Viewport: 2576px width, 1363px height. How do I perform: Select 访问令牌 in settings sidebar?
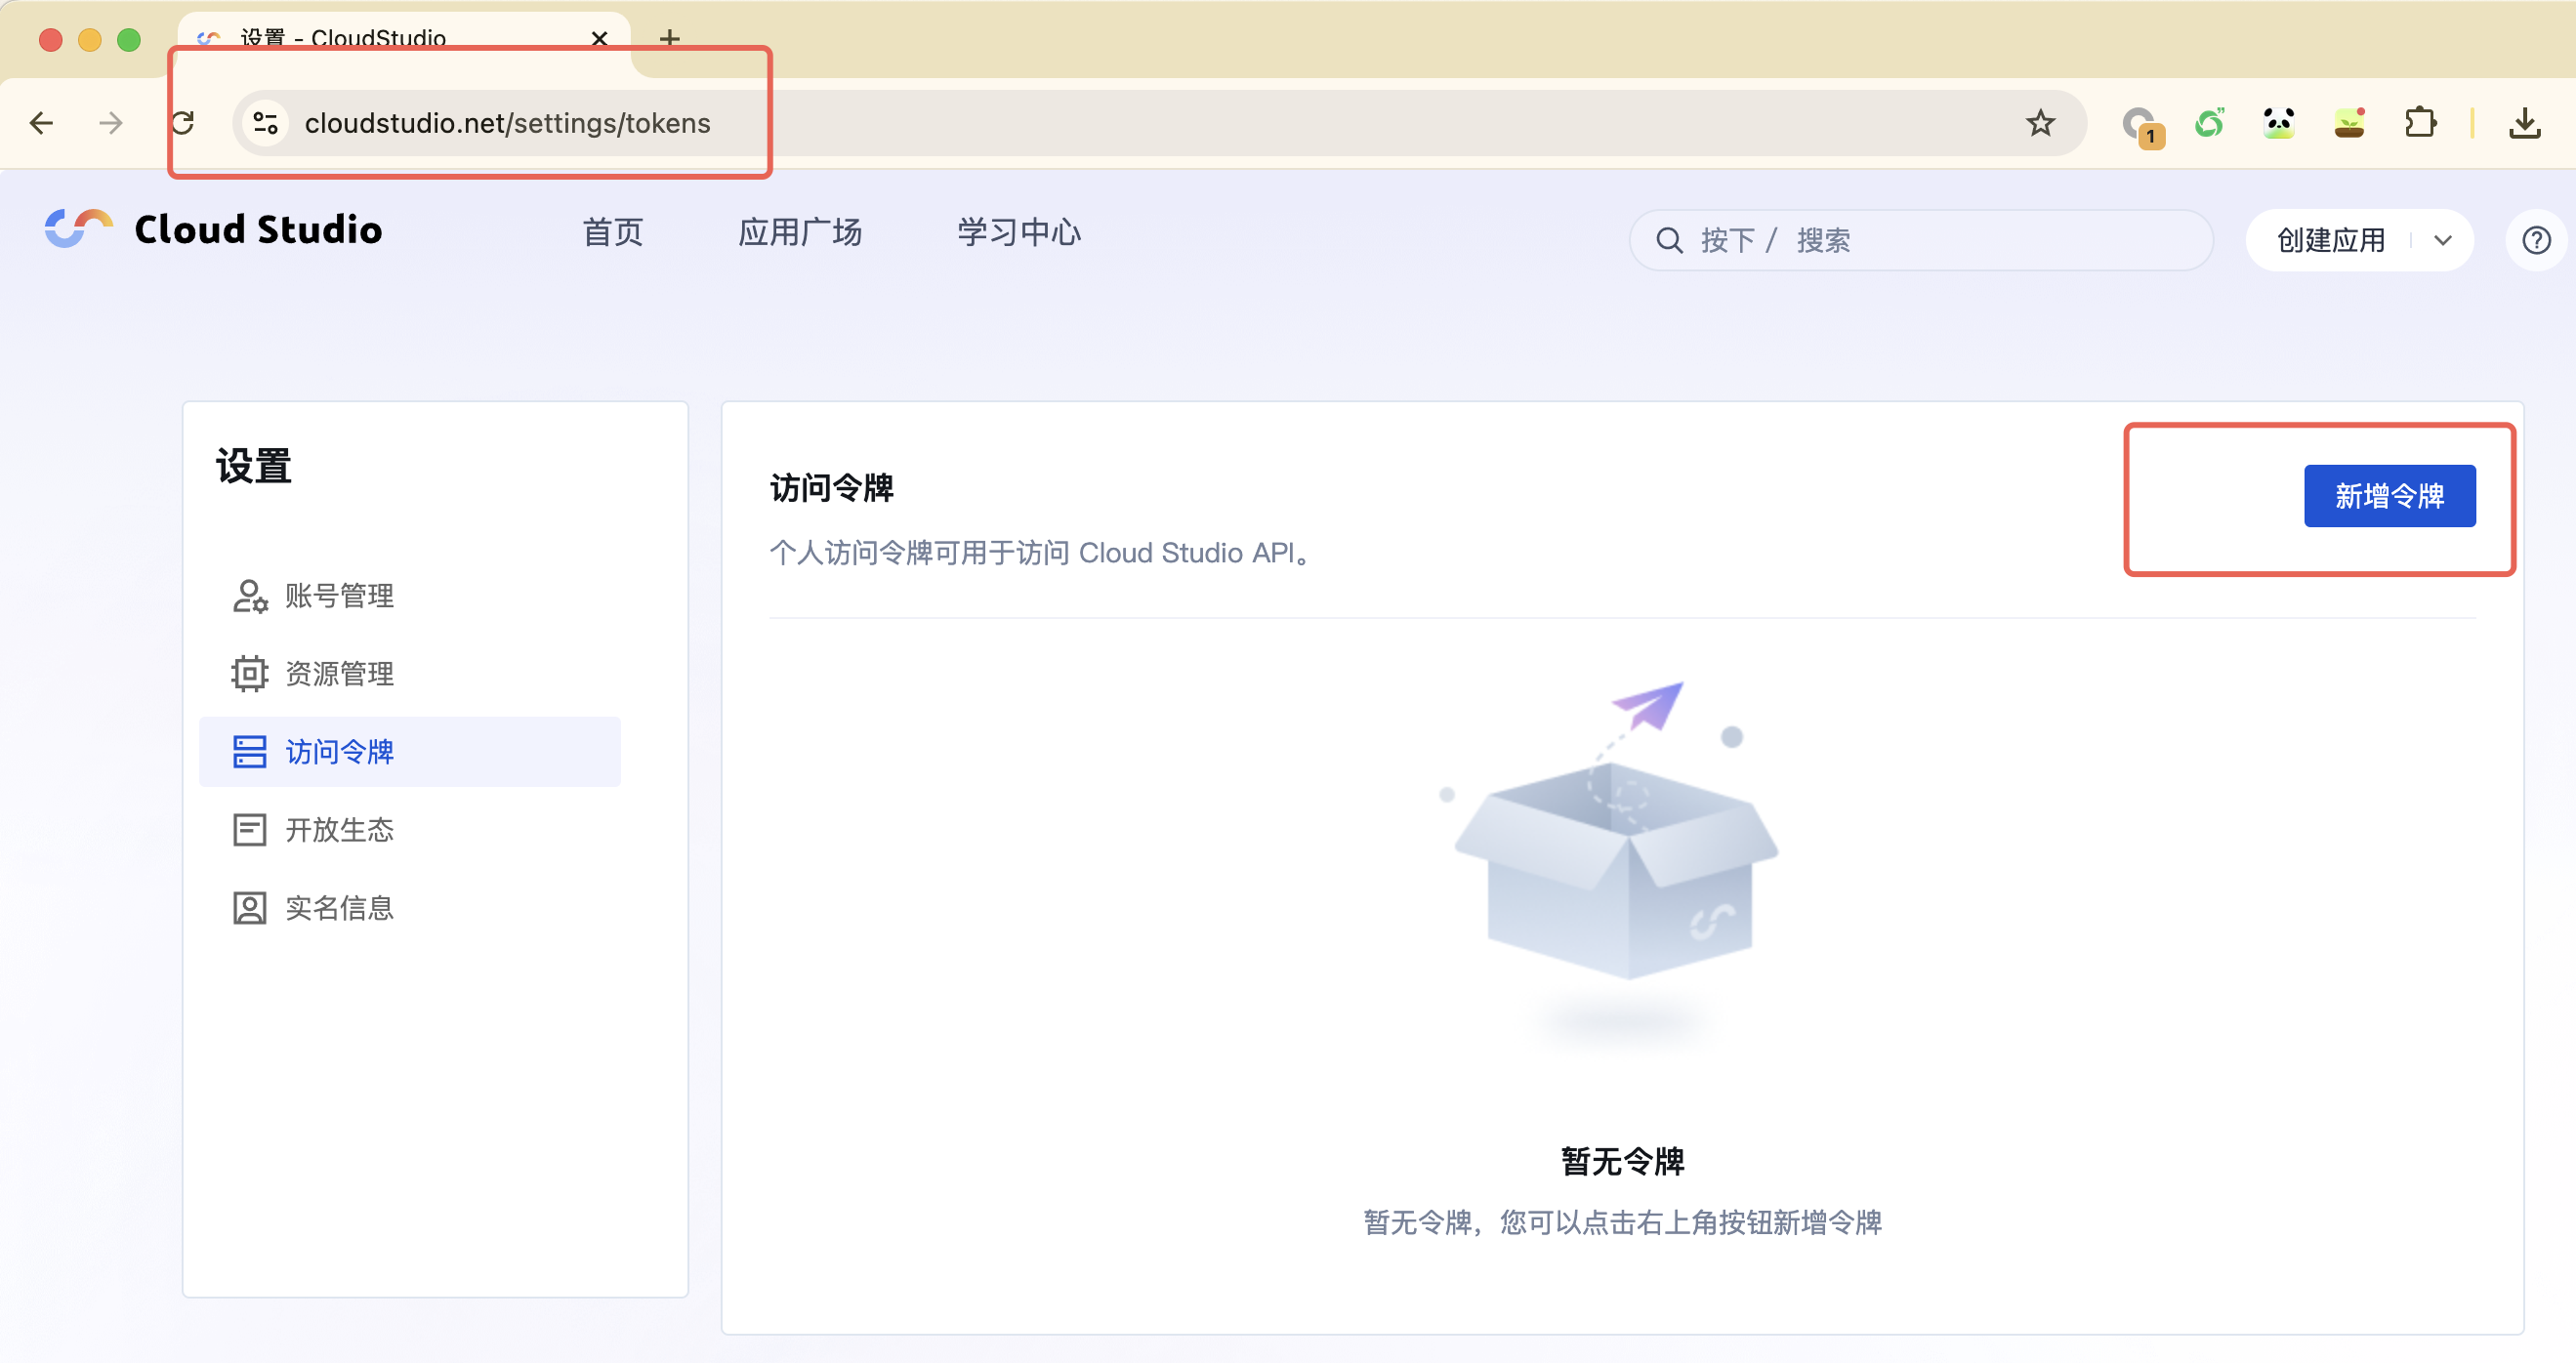coord(410,752)
